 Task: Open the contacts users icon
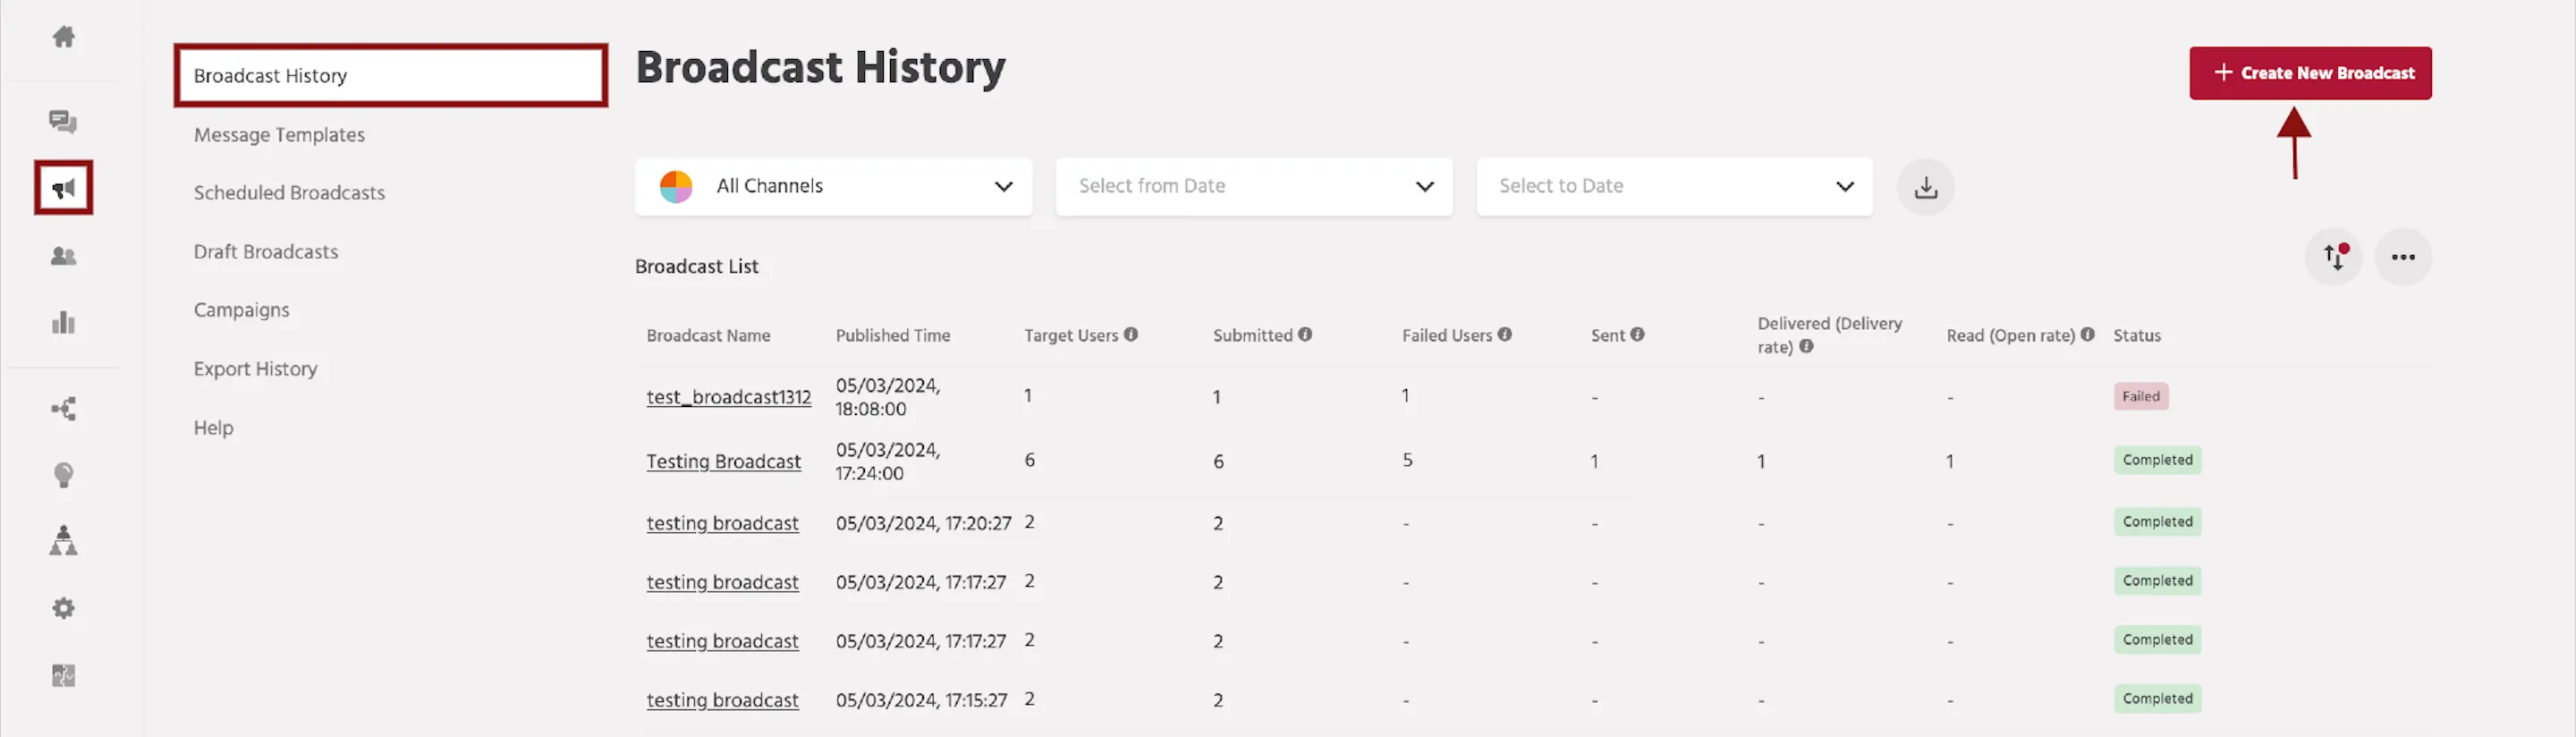tap(63, 256)
